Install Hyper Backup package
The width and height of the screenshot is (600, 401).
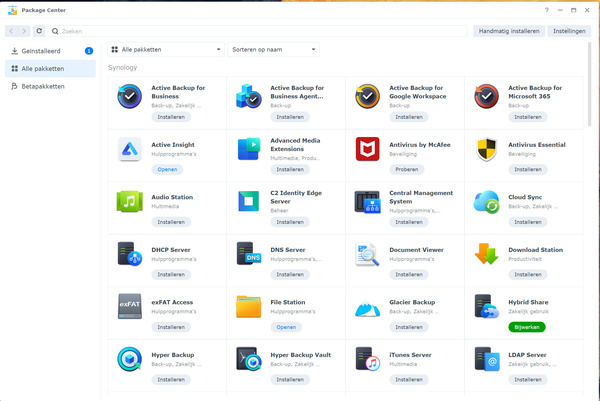click(171, 380)
